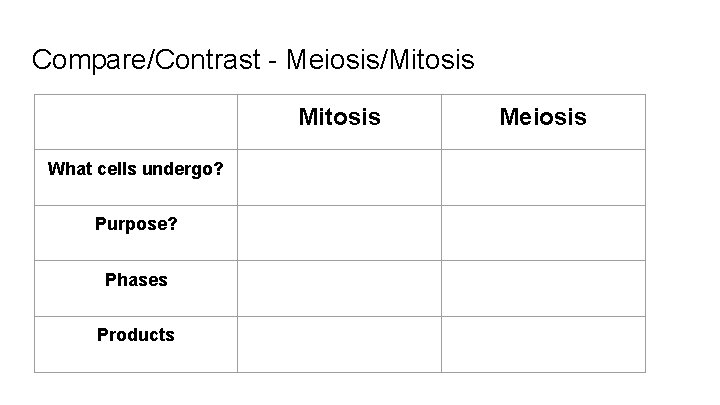Click the word 'Meiosis/Mitosis' in the title
Viewport: 720px width, 405px height.
coord(380,60)
